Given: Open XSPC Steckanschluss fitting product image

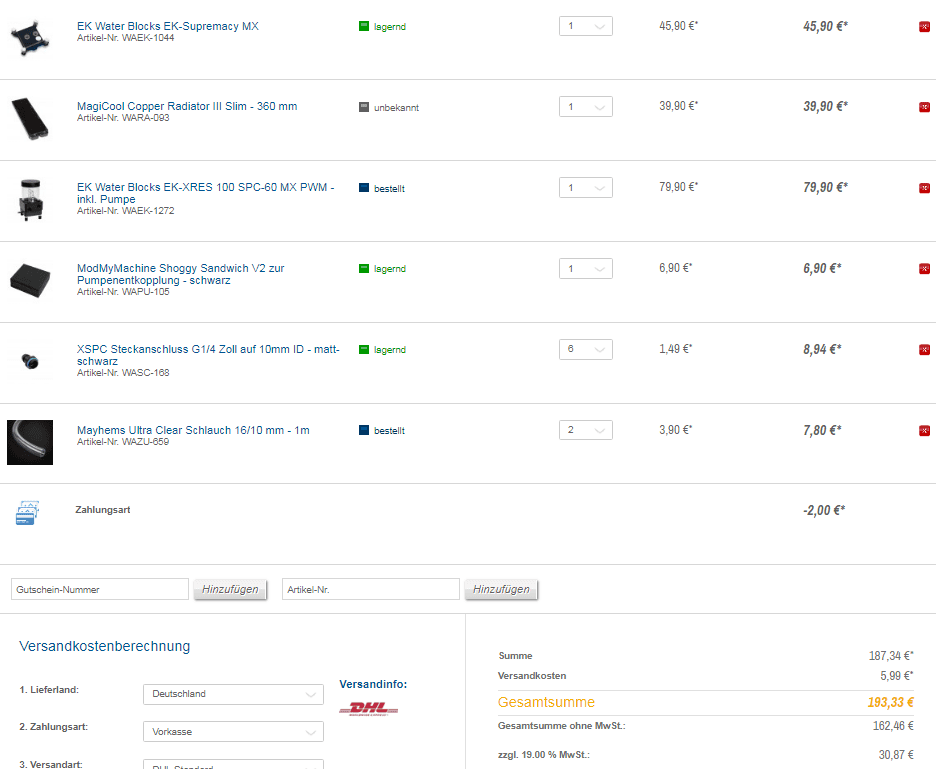Looking at the screenshot, I should click(30, 361).
